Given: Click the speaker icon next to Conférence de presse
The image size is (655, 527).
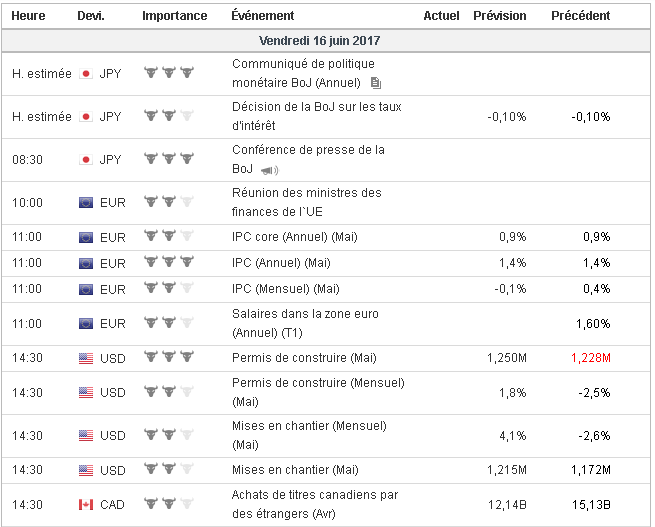Looking at the screenshot, I should [x=270, y=170].
